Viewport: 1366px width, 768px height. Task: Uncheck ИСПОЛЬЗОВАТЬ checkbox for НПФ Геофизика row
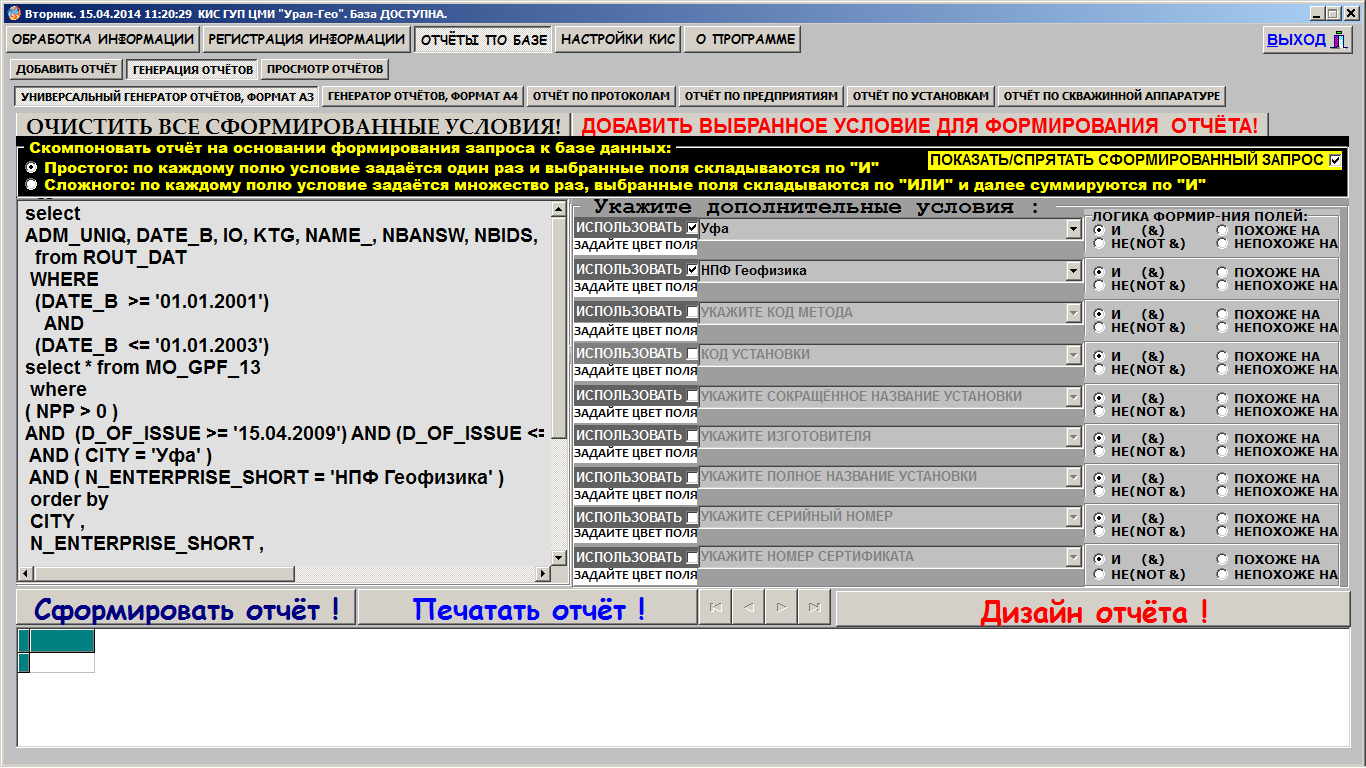[x=693, y=270]
